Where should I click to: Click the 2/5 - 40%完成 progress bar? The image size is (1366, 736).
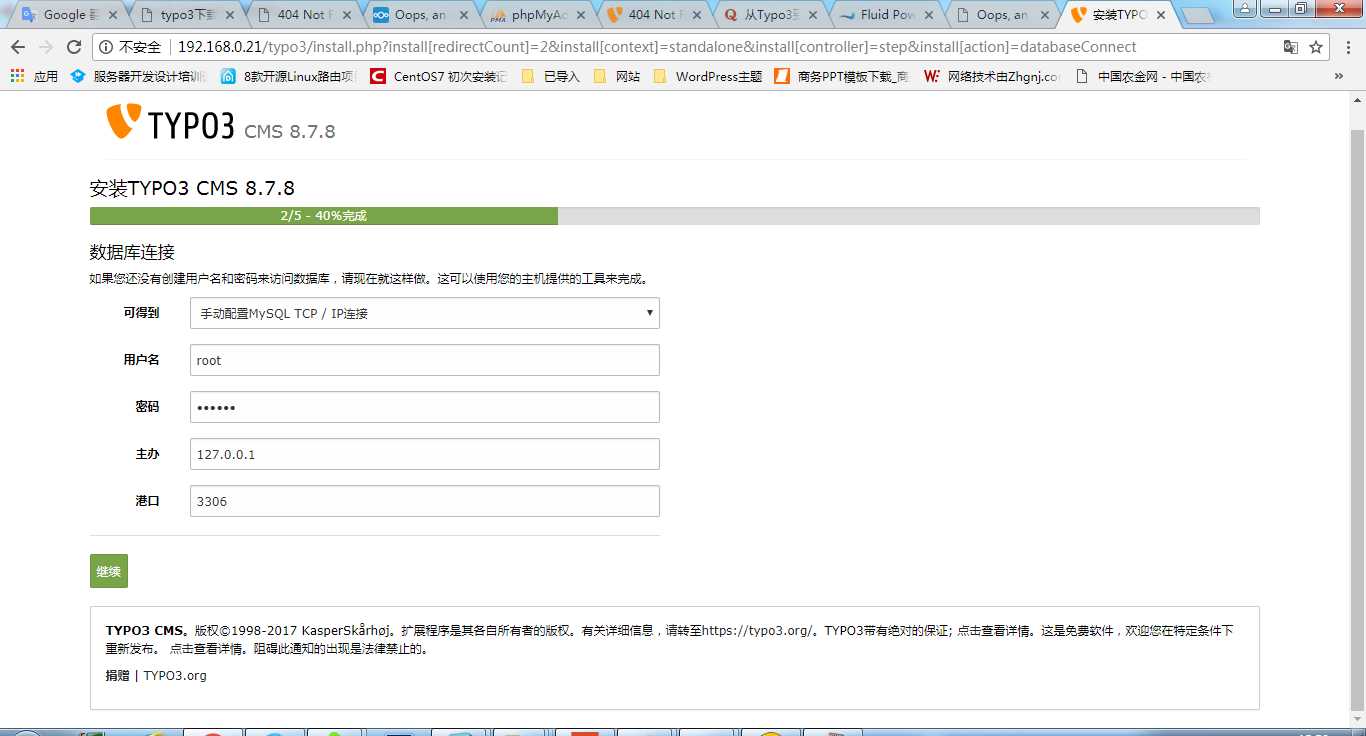pyautogui.click(x=675, y=216)
